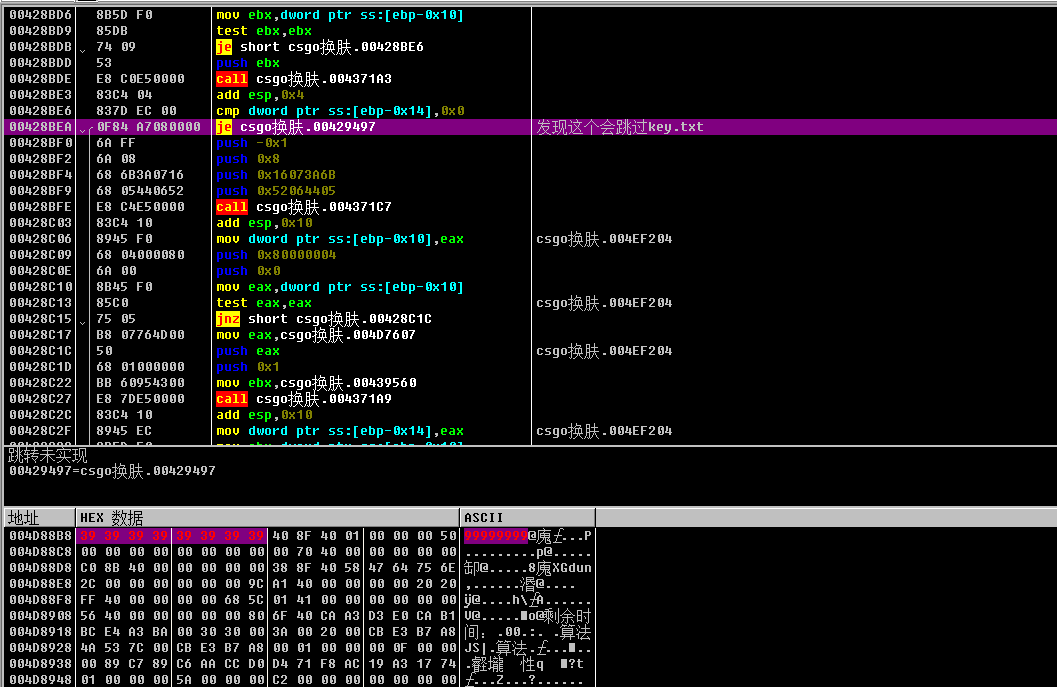Select hex bytes 0F84 A7080000
Viewport: 1057px width, 687px height.
click(x=148, y=127)
